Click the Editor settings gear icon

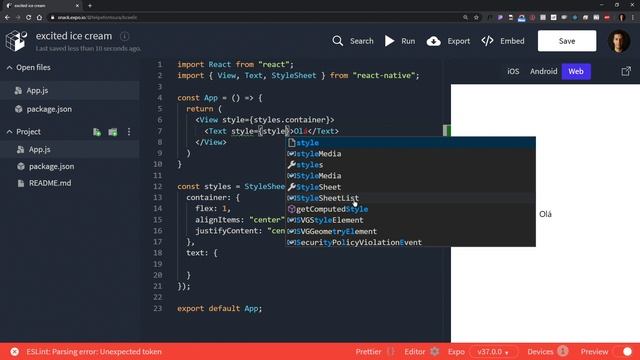[x=435, y=351]
